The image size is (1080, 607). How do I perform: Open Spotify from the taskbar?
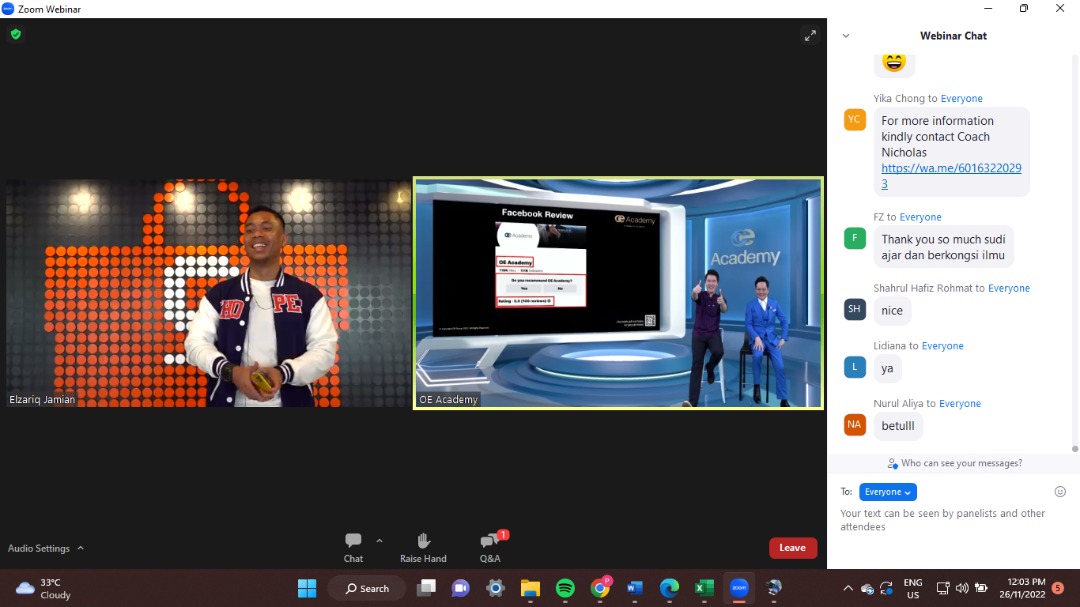coord(565,588)
